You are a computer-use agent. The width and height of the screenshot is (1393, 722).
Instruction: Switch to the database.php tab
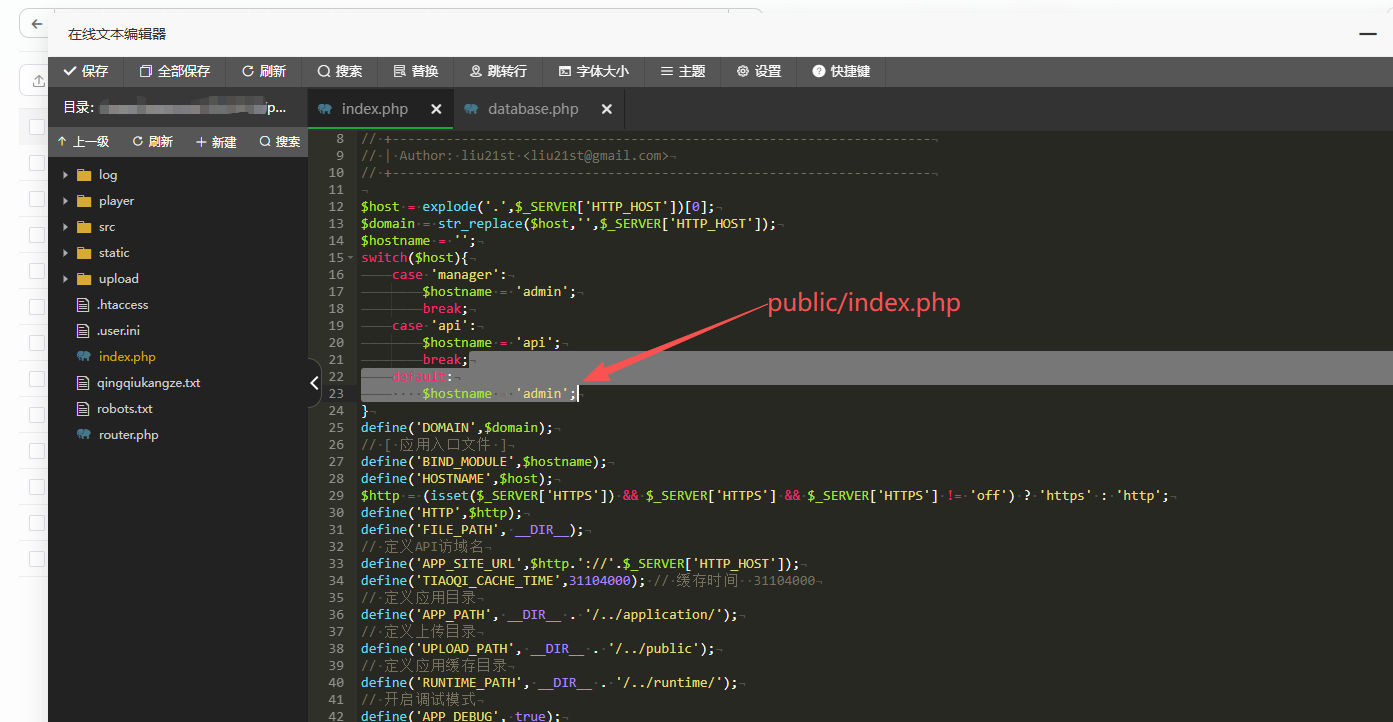tap(533, 109)
